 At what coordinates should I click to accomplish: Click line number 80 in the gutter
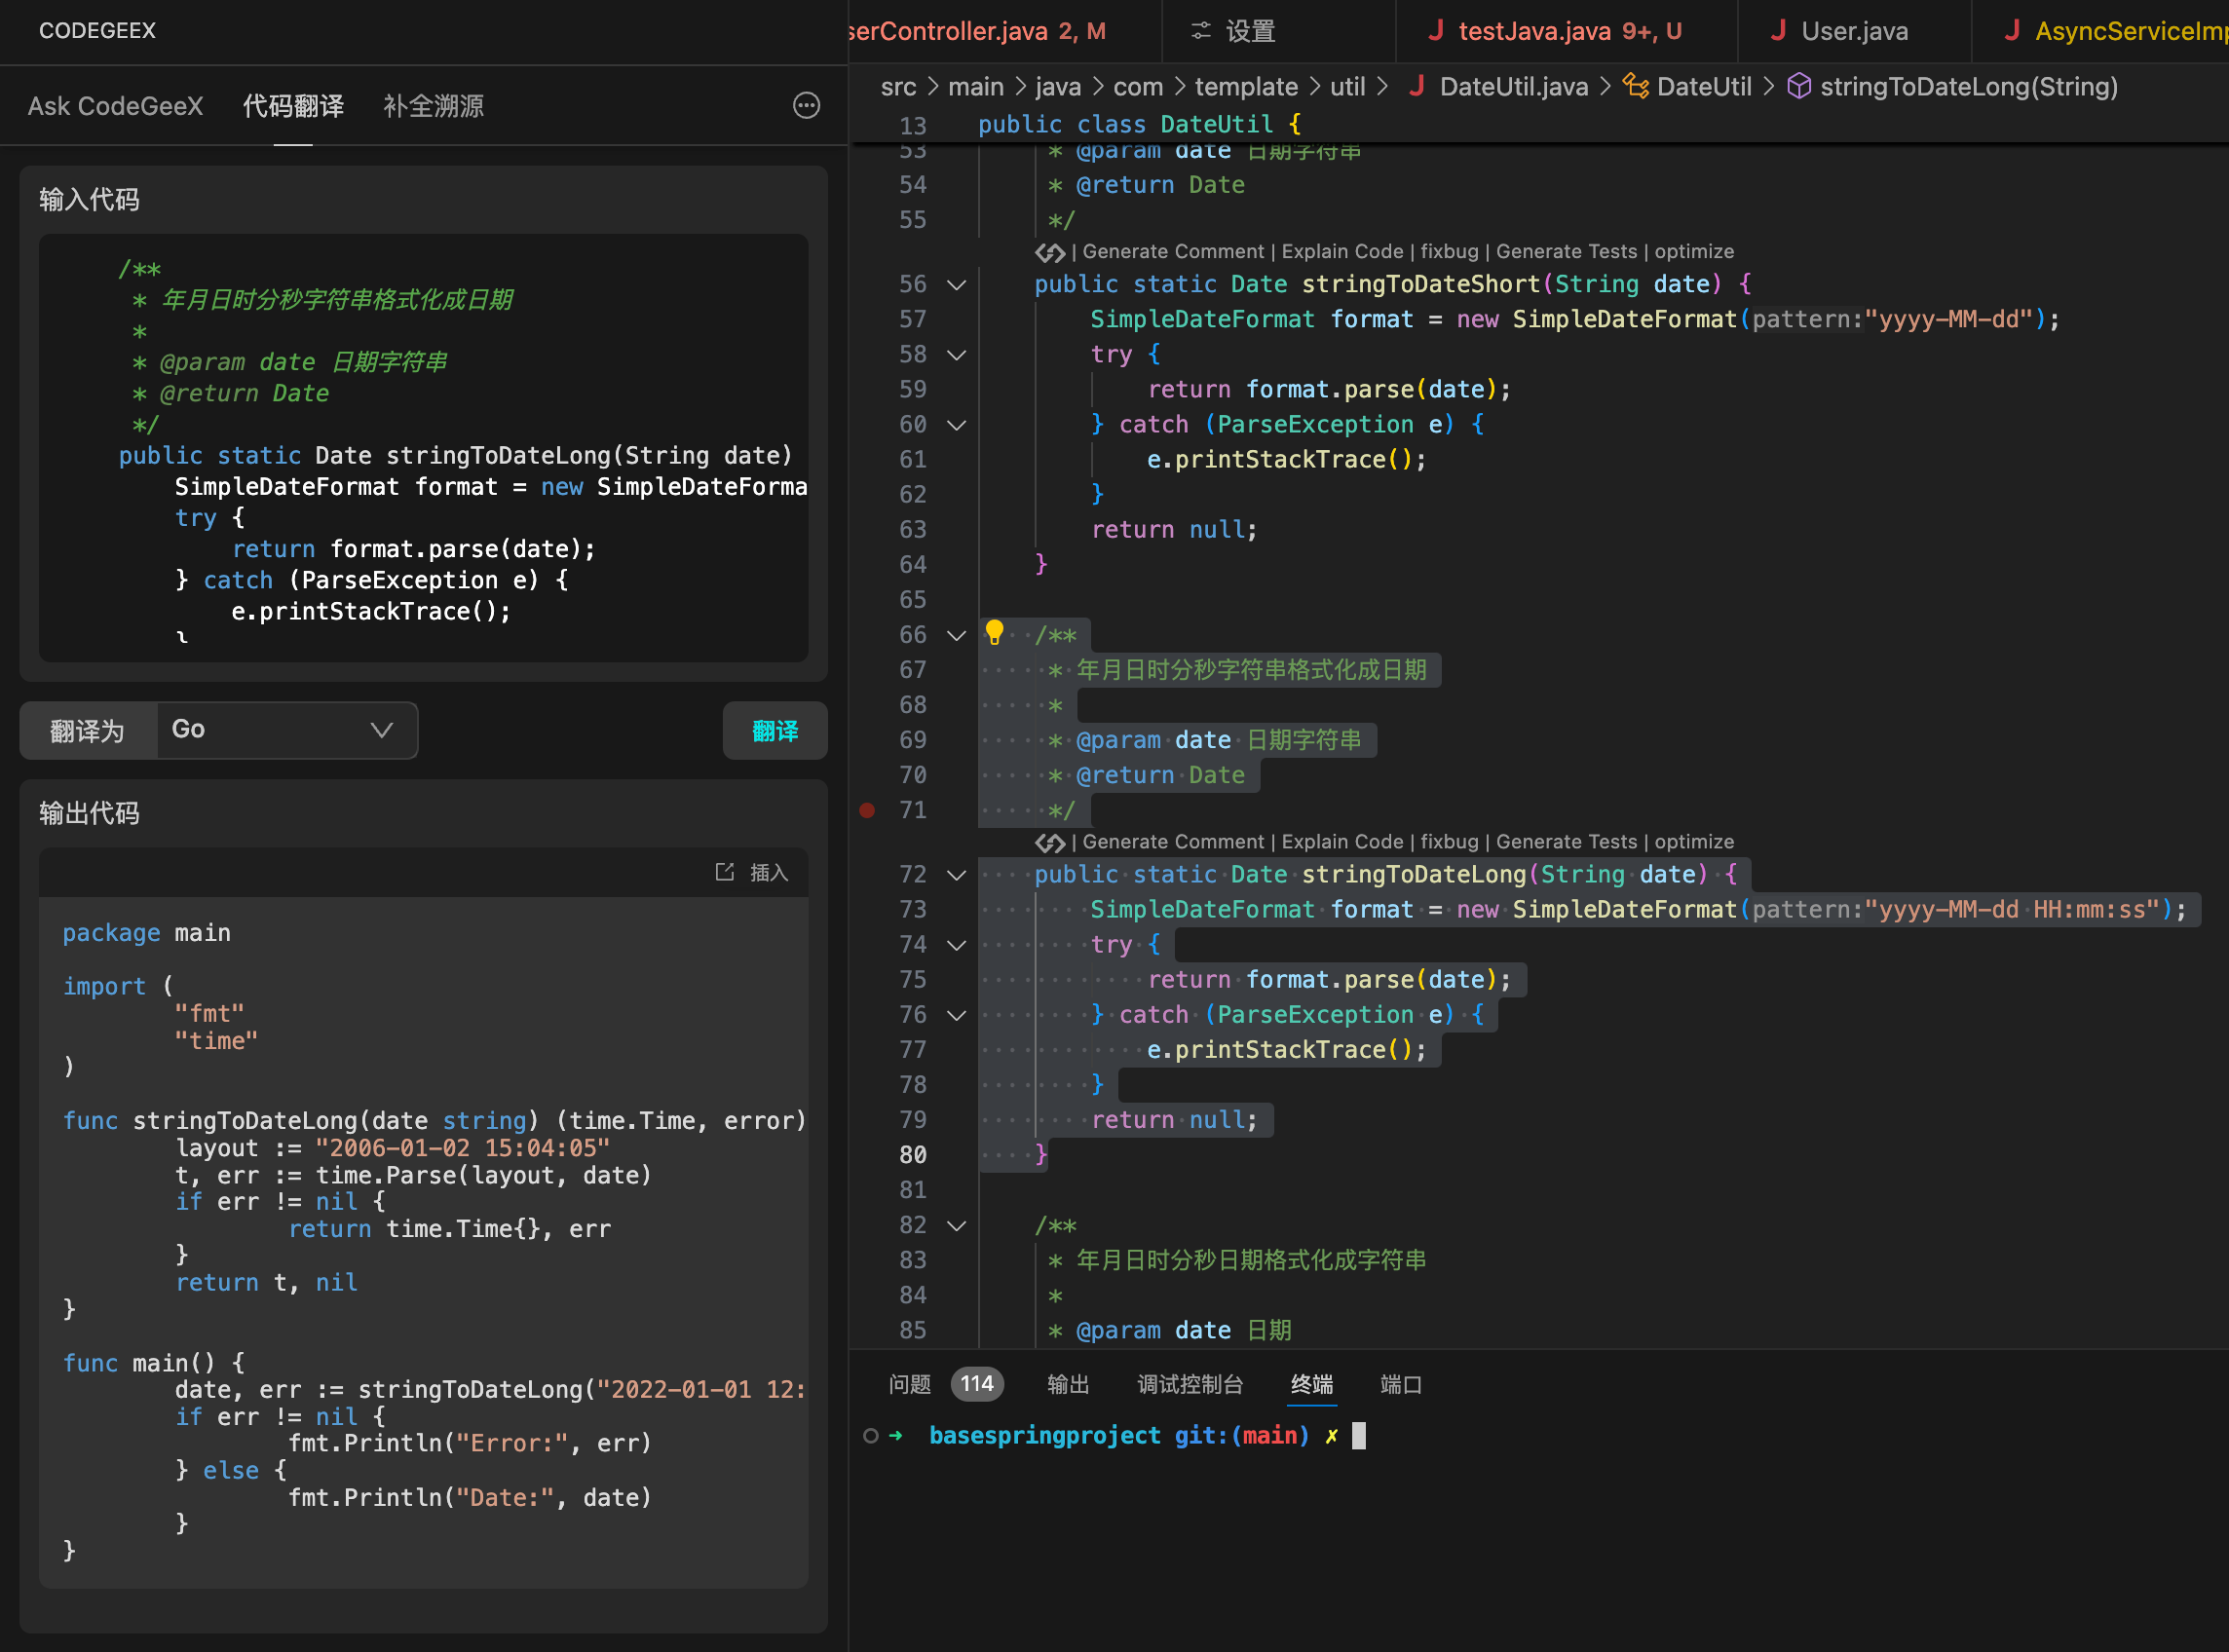click(912, 1155)
